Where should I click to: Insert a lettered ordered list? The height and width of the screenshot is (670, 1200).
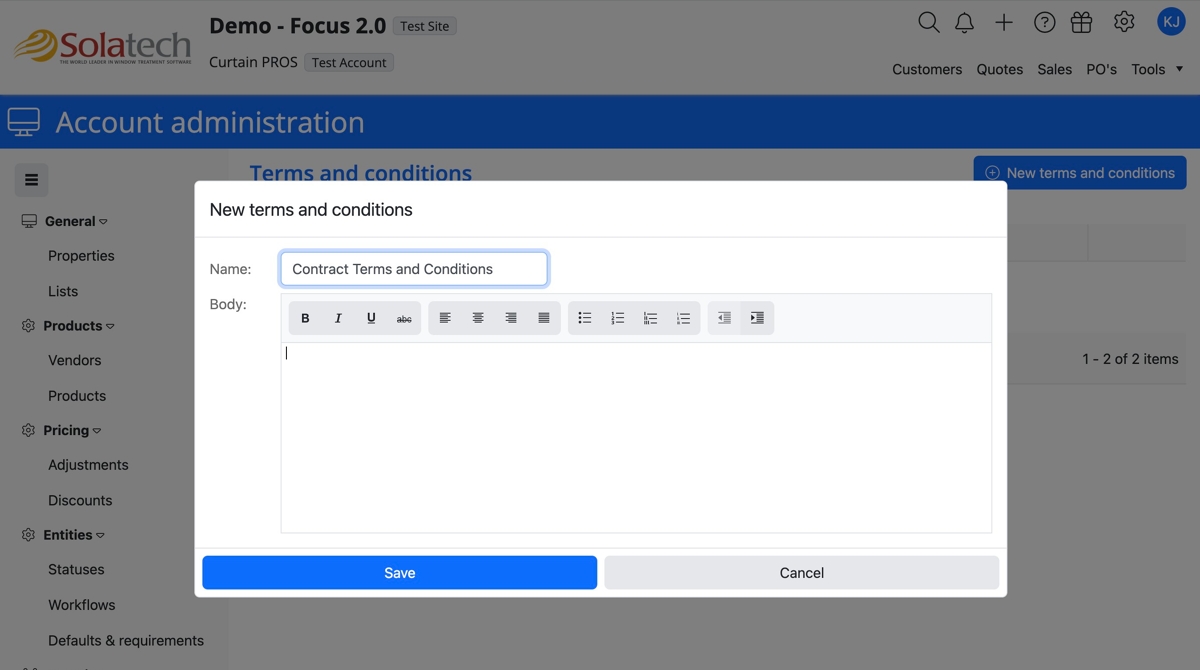tap(683, 318)
